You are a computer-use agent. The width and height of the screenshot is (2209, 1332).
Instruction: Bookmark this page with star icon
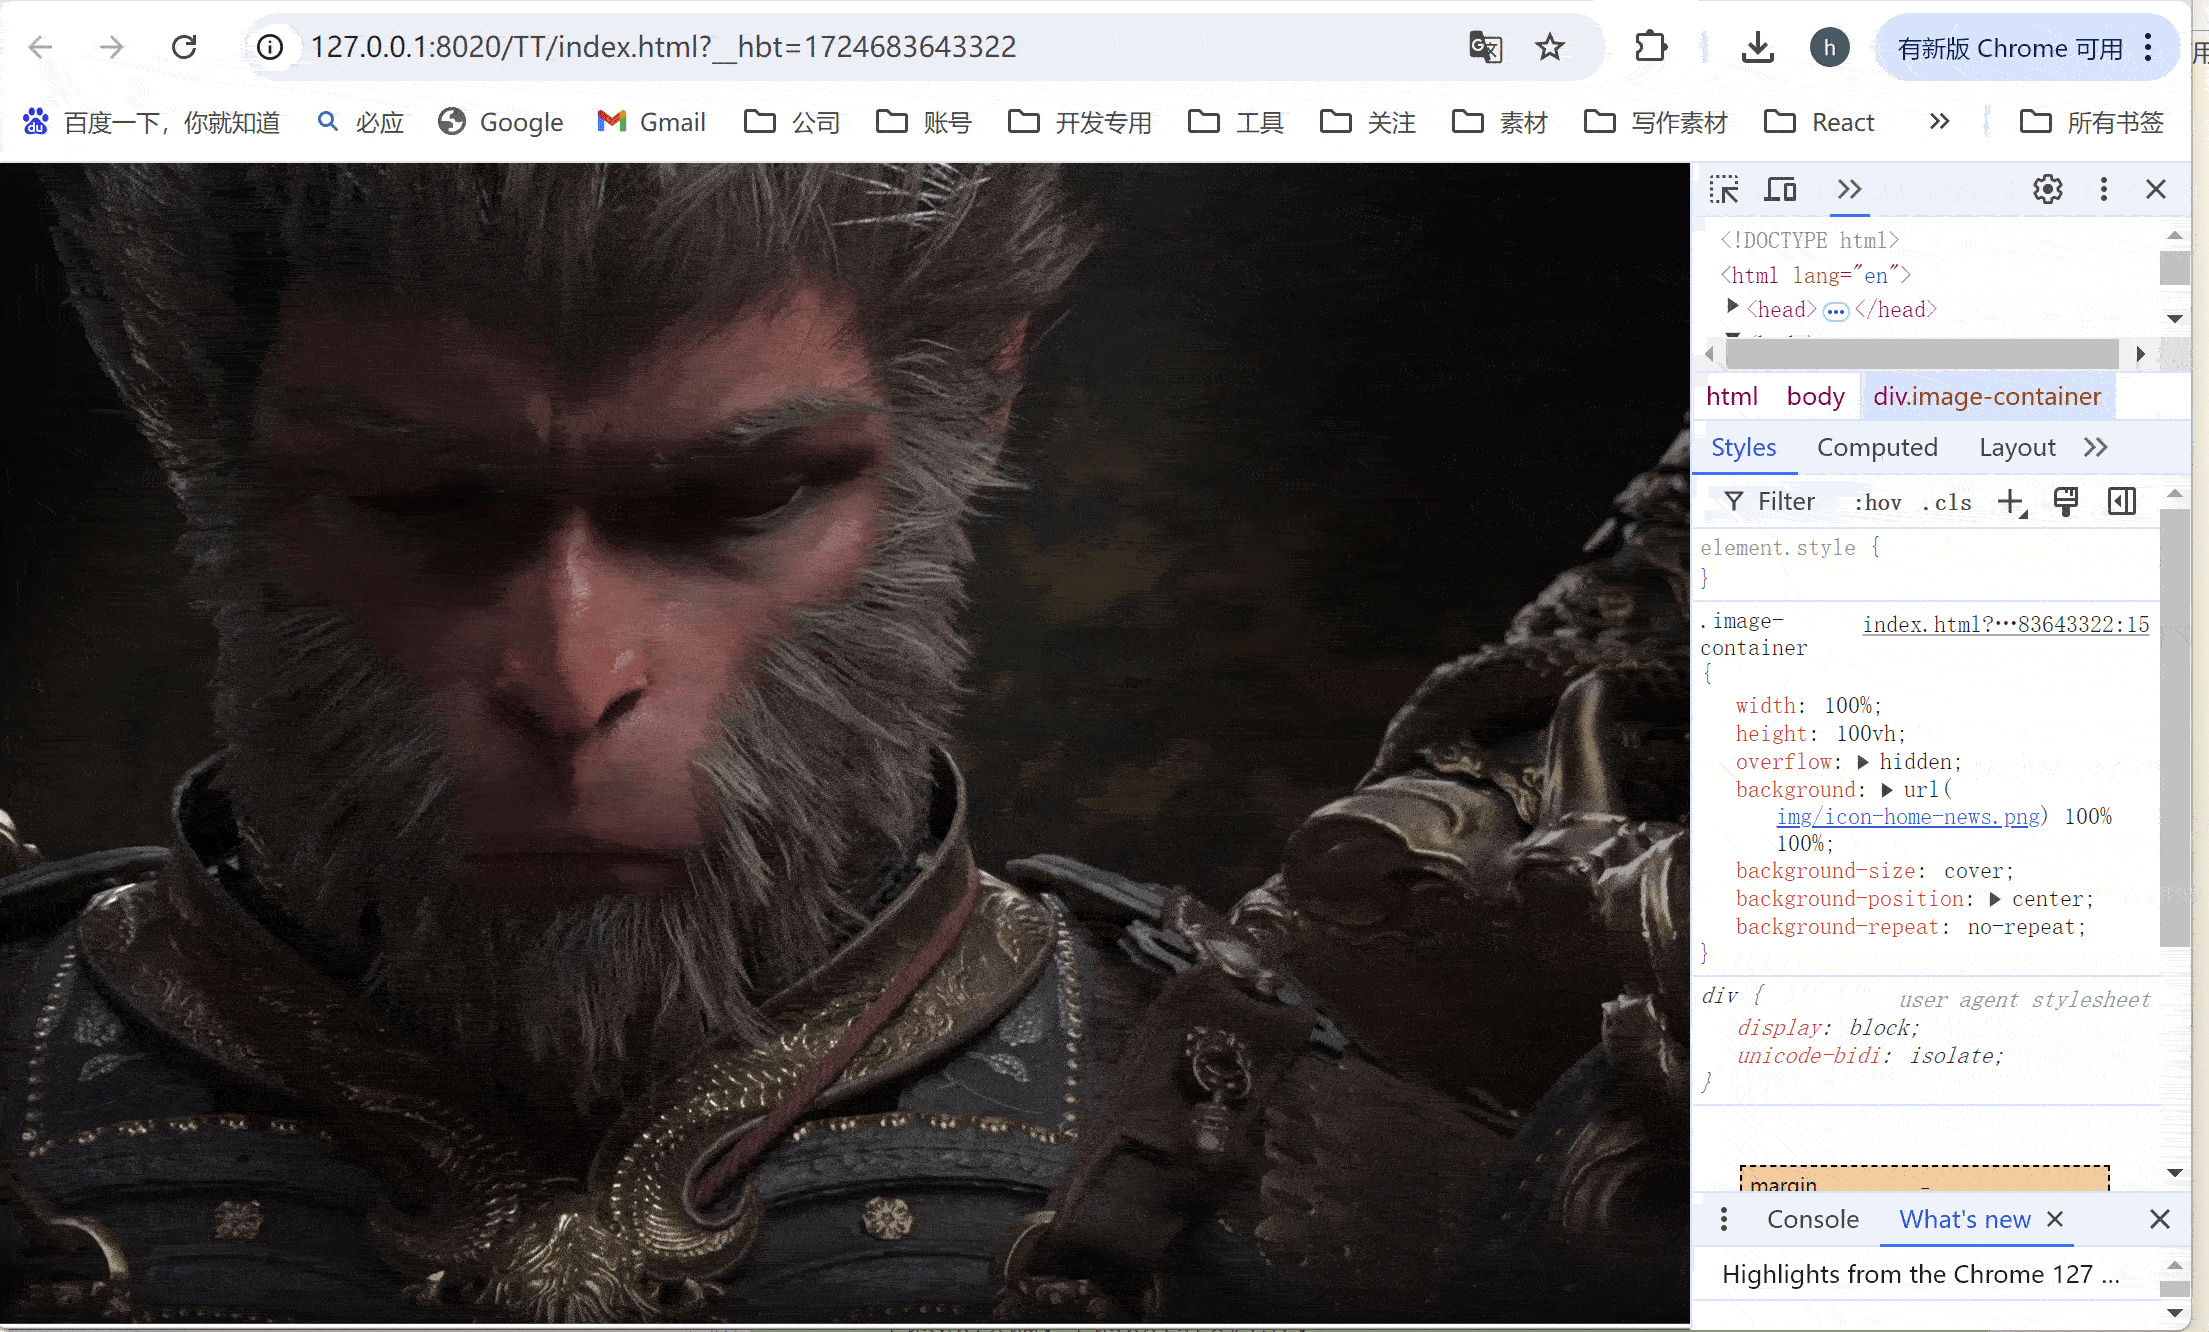point(1549,47)
